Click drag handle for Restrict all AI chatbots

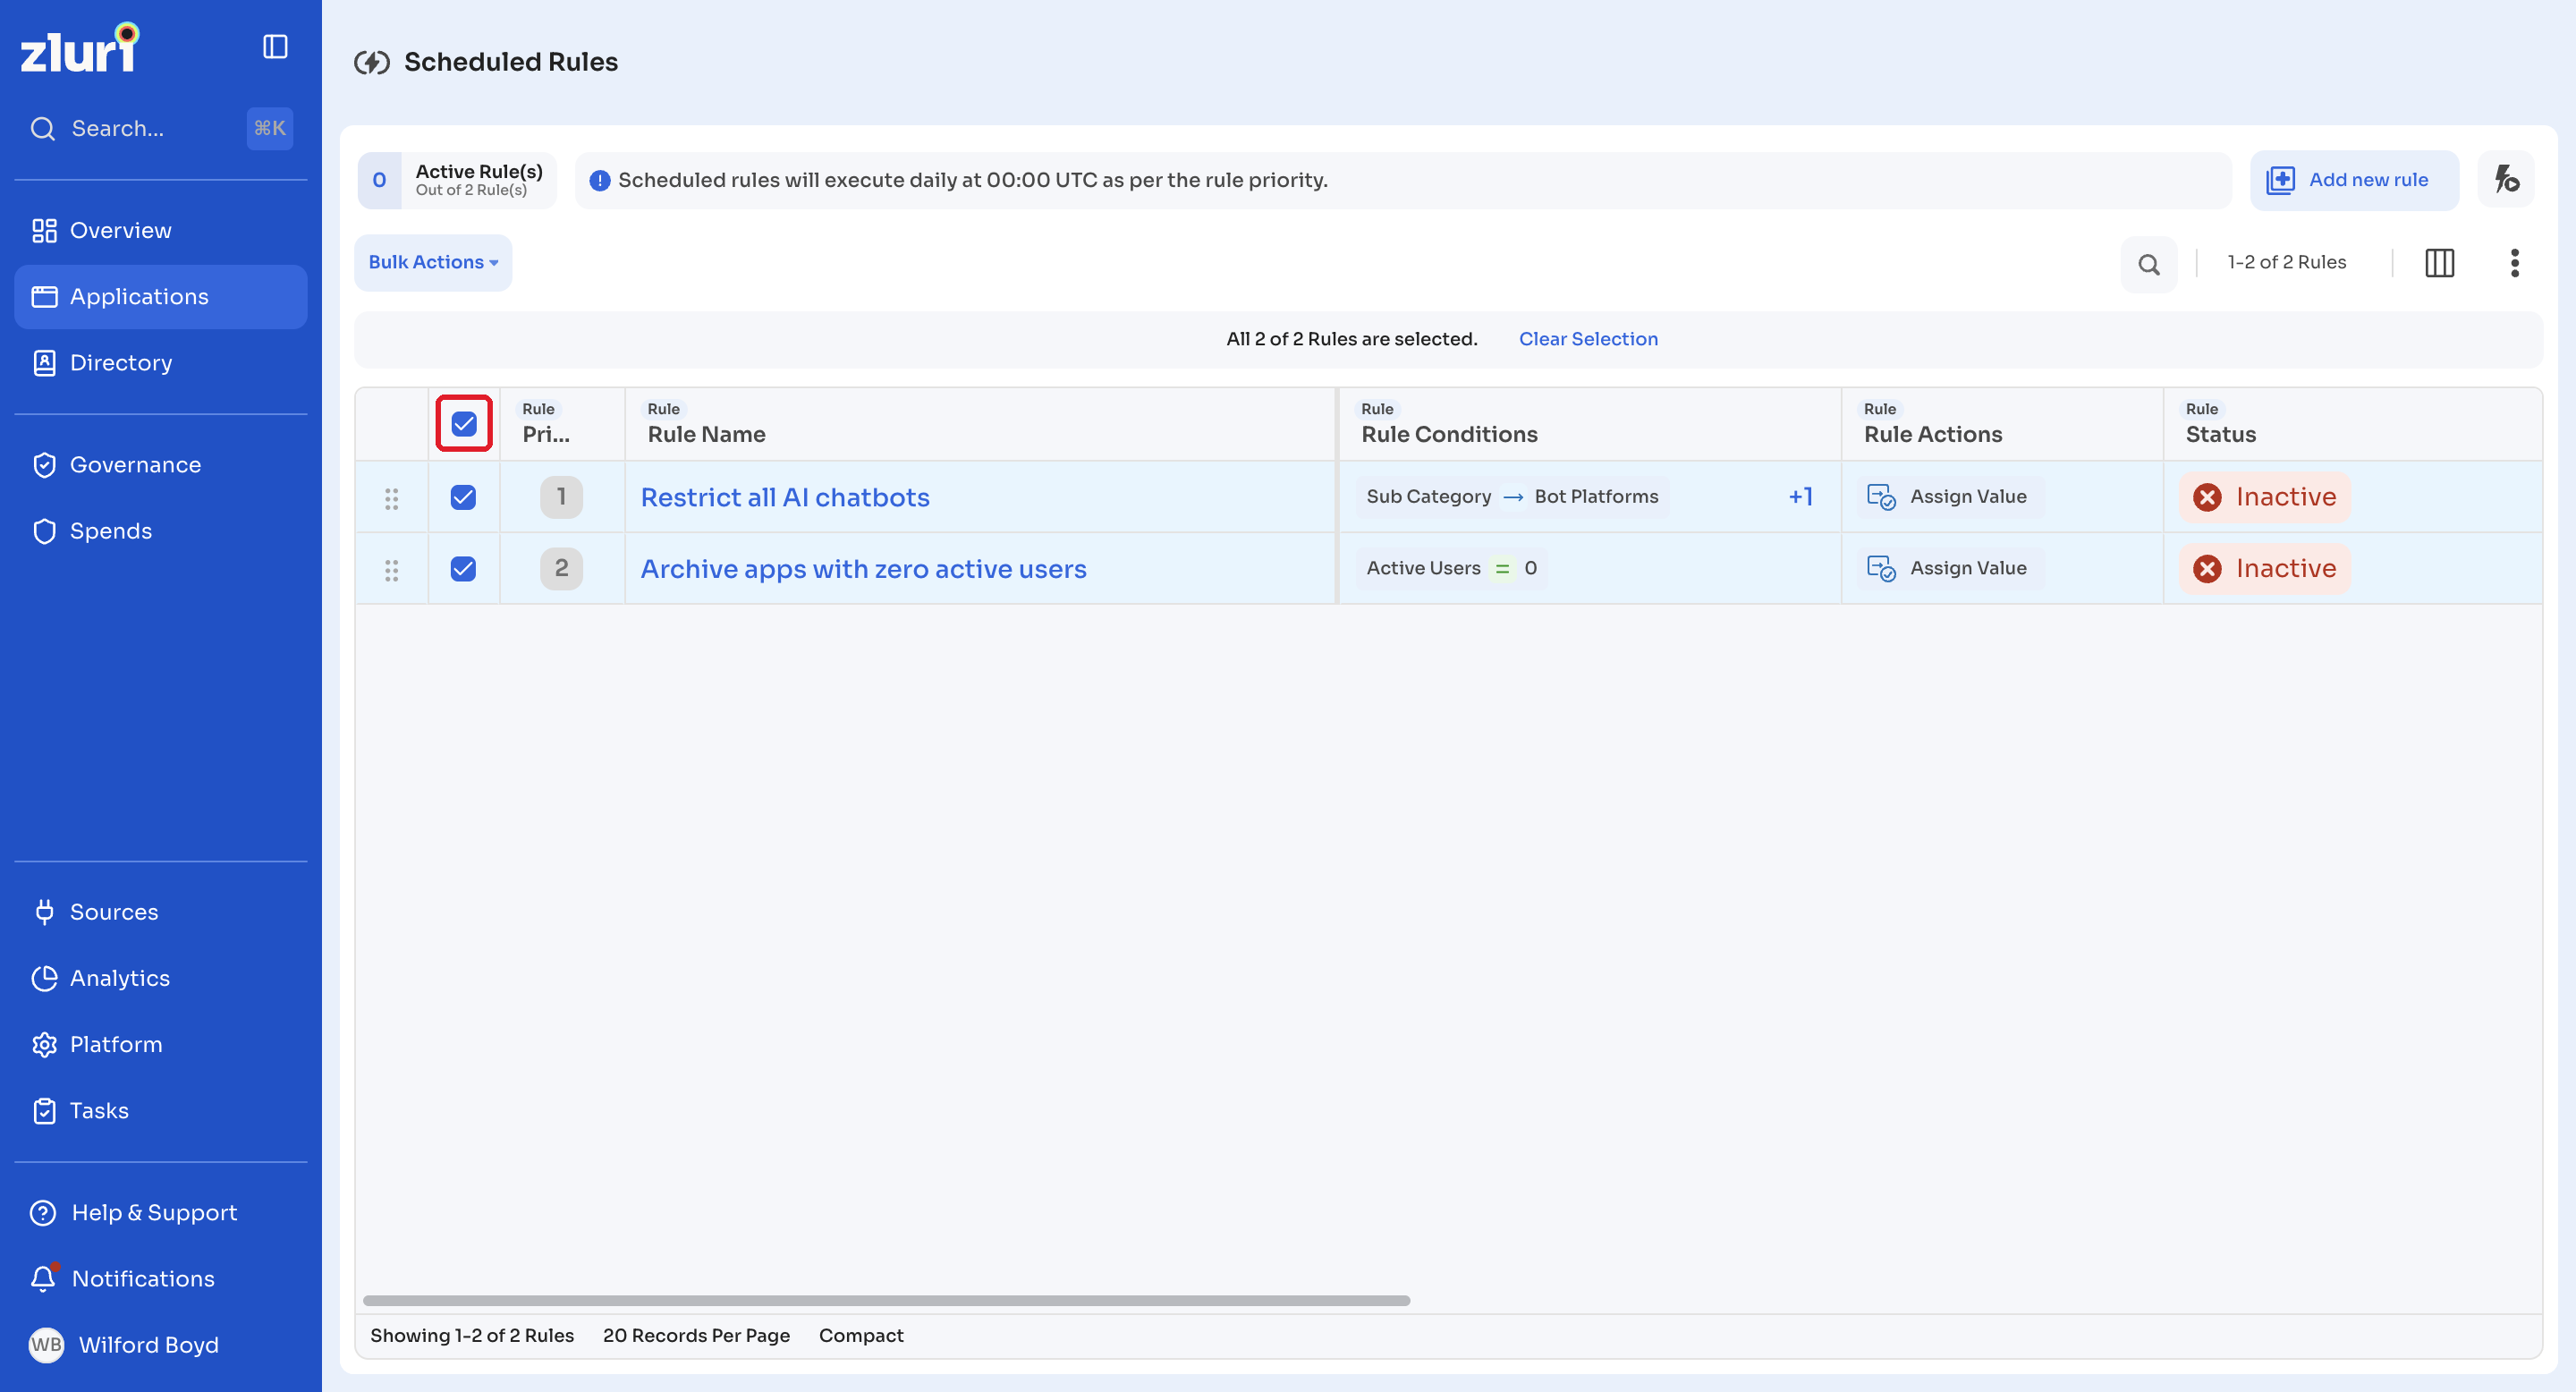[392, 498]
